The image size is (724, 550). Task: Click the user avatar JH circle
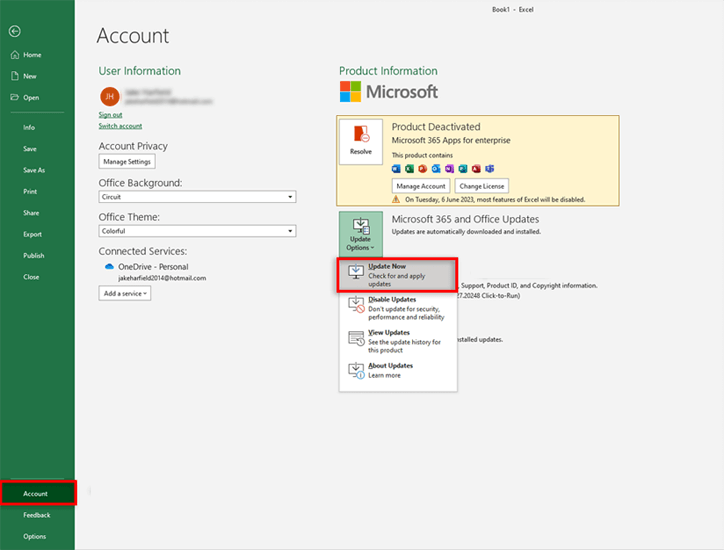click(x=108, y=96)
